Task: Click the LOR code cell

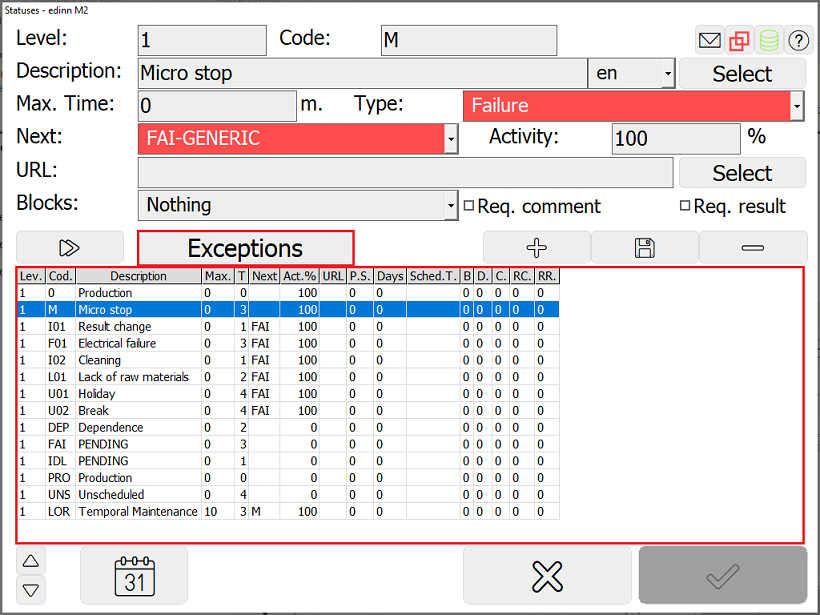Action: (61, 511)
